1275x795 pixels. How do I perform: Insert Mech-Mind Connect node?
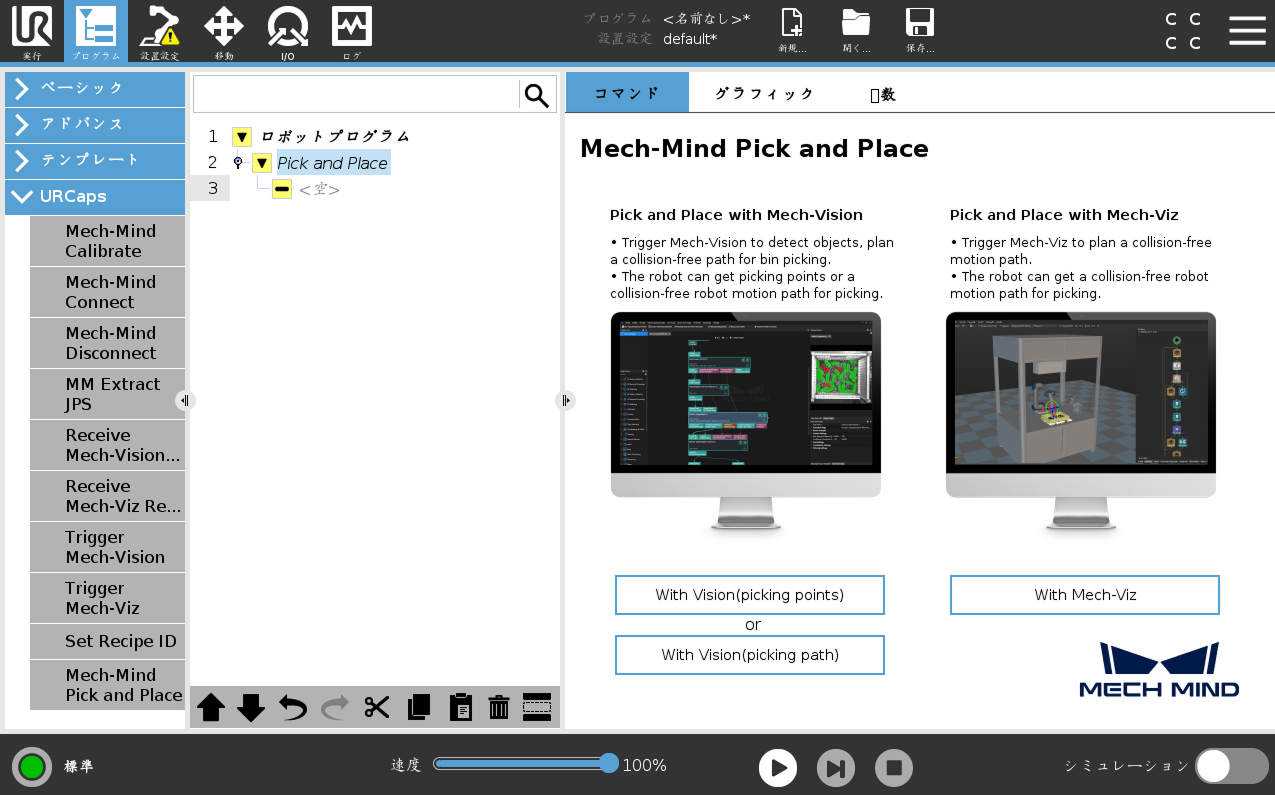(107, 292)
